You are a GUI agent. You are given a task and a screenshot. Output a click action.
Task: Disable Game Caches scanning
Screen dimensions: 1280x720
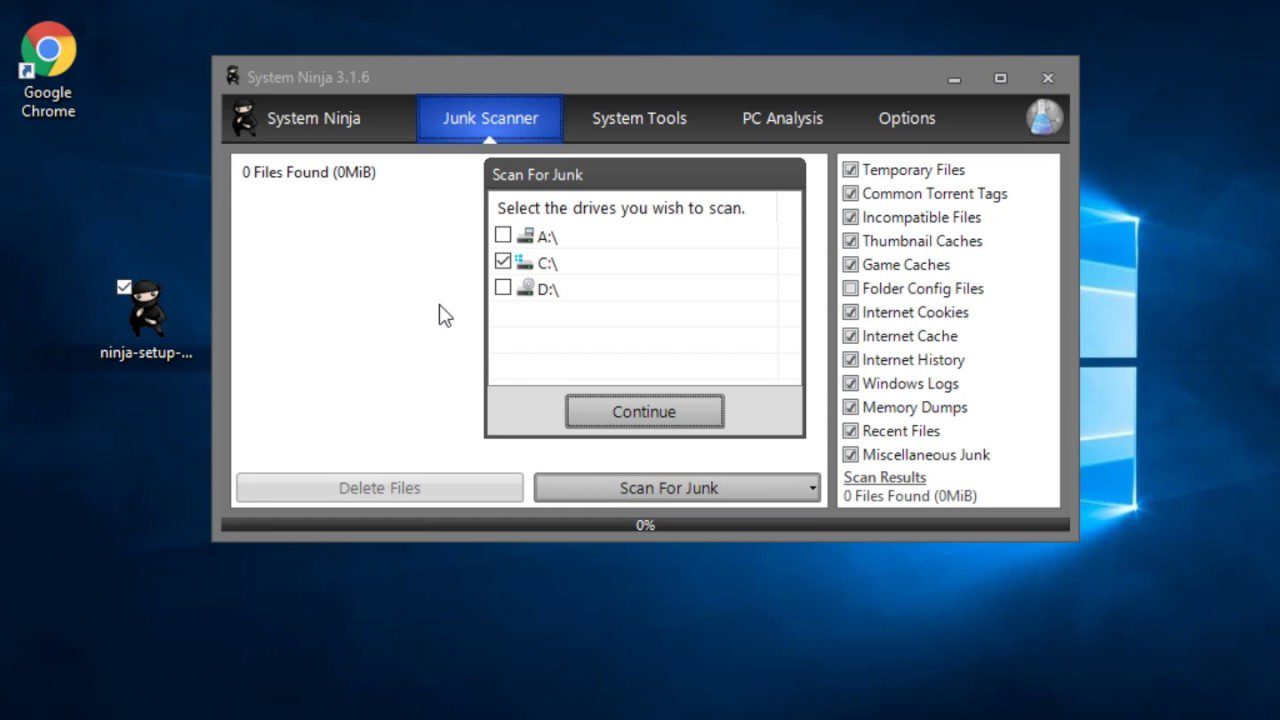click(850, 265)
